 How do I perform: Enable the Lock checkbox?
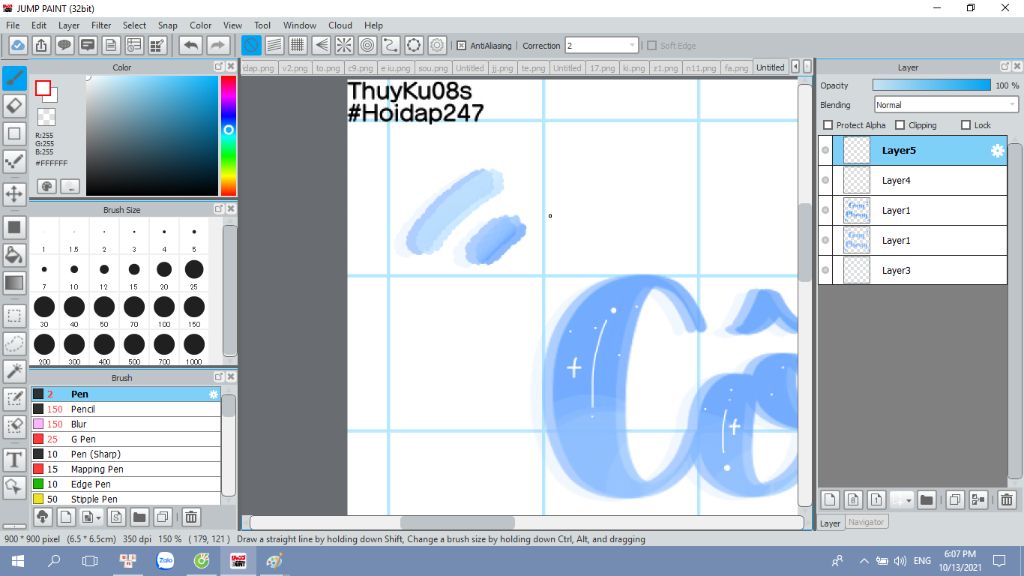pos(966,125)
